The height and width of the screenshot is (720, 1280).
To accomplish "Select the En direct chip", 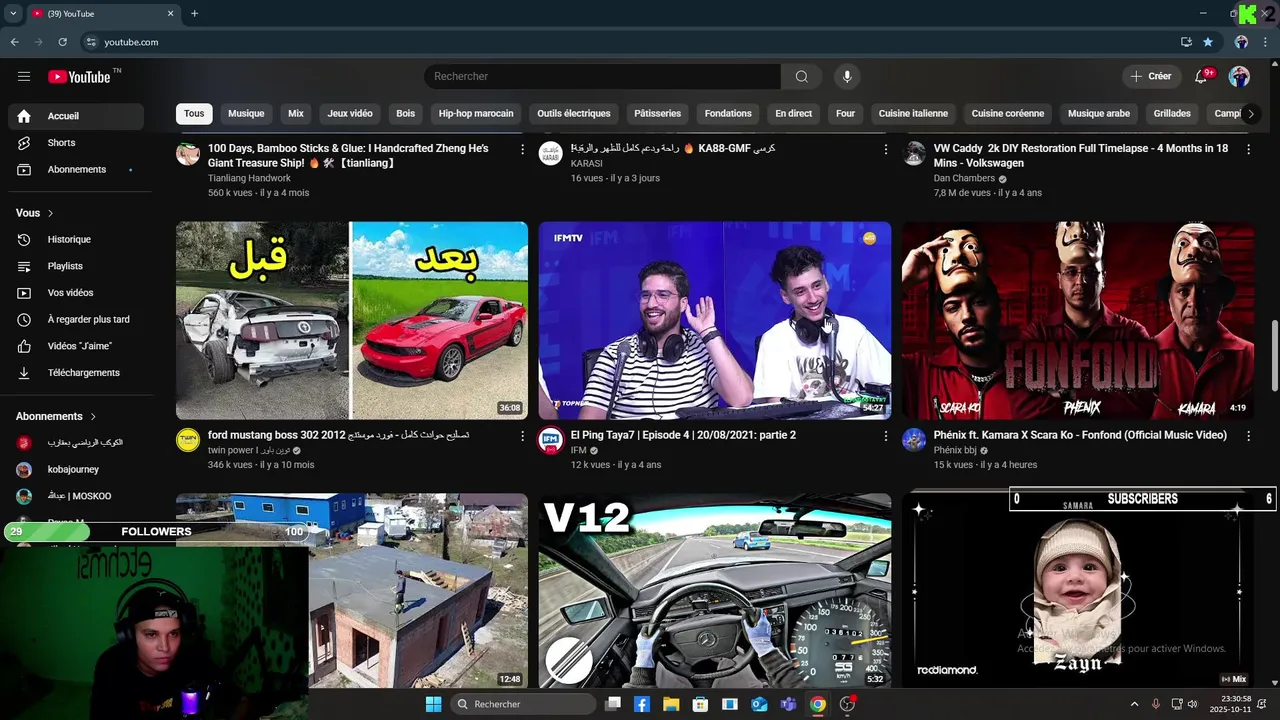I will click(794, 114).
